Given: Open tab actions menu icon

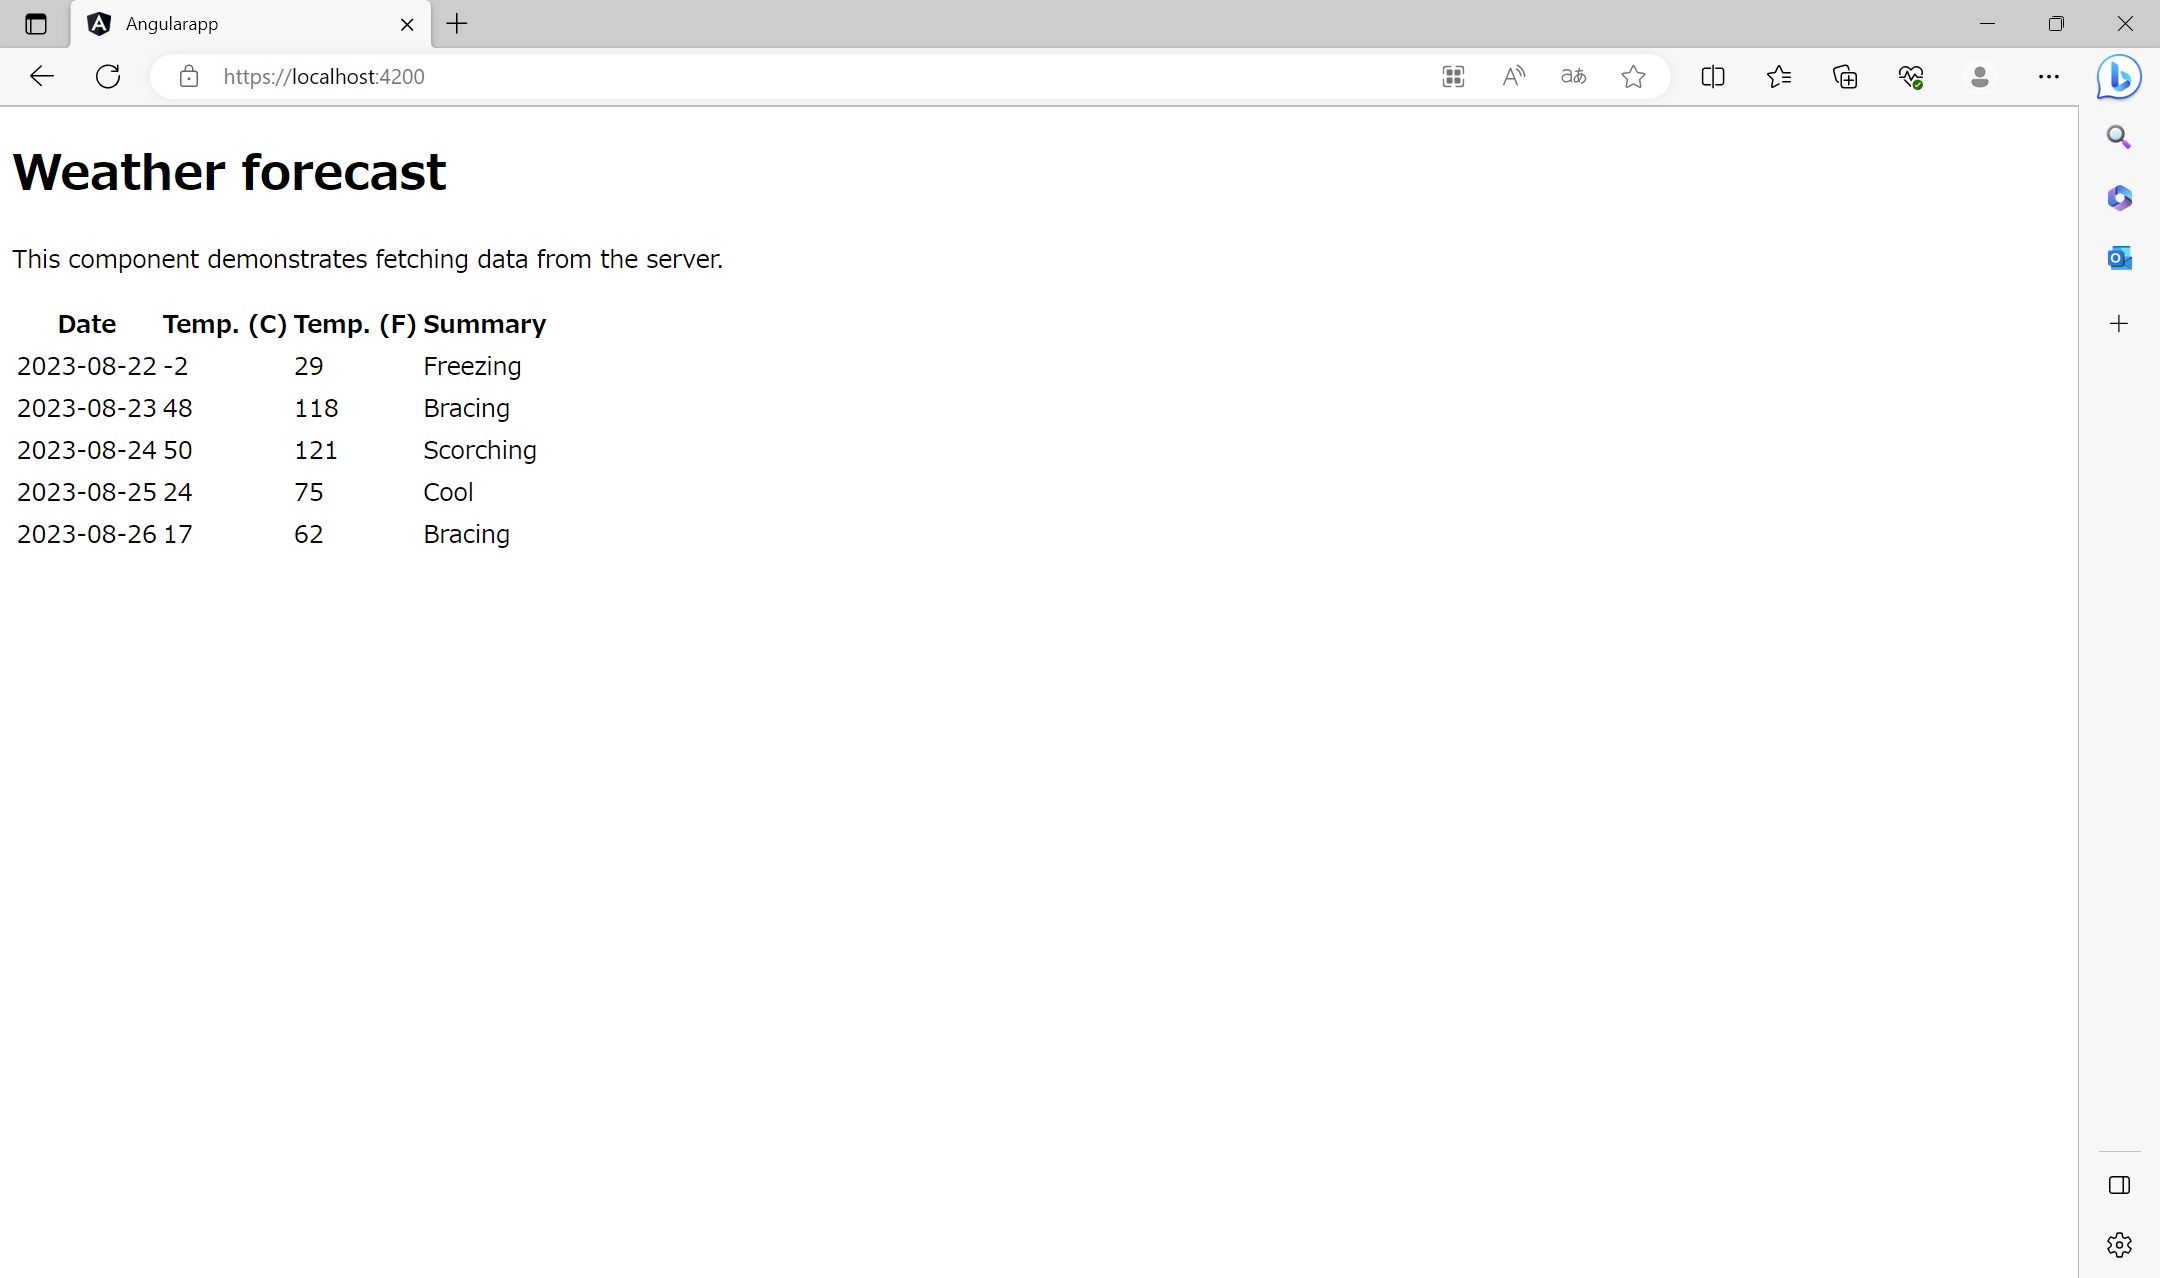Looking at the screenshot, I should click(x=36, y=24).
